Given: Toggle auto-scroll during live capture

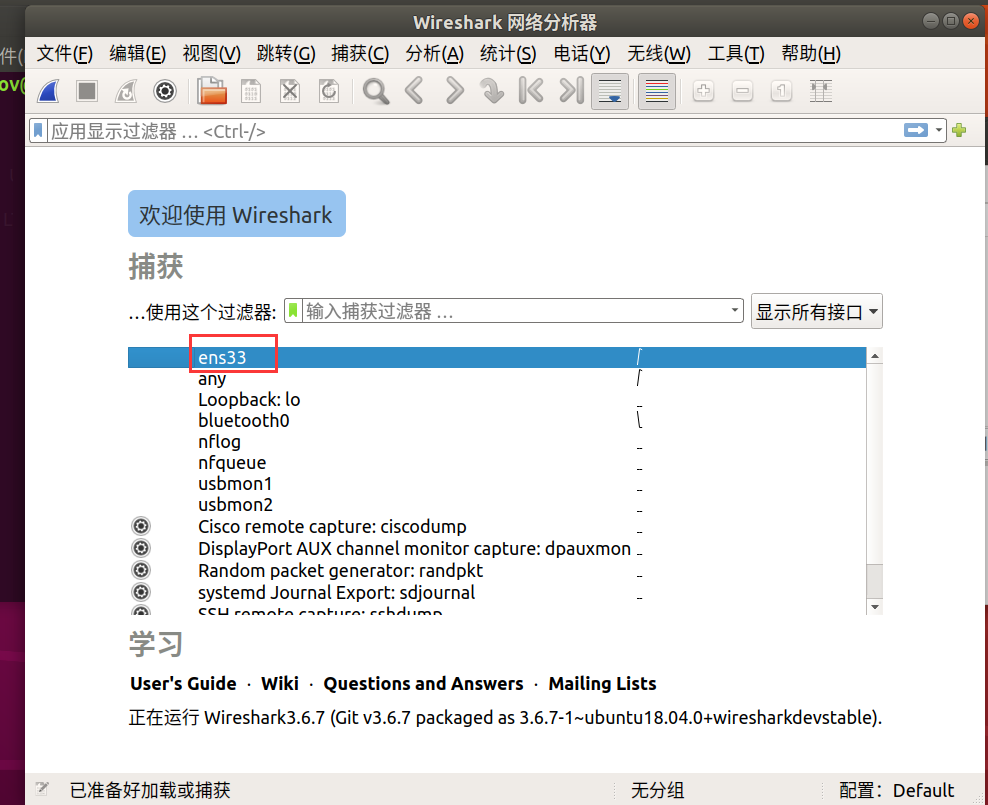Looking at the screenshot, I should (x=610, y=91).
